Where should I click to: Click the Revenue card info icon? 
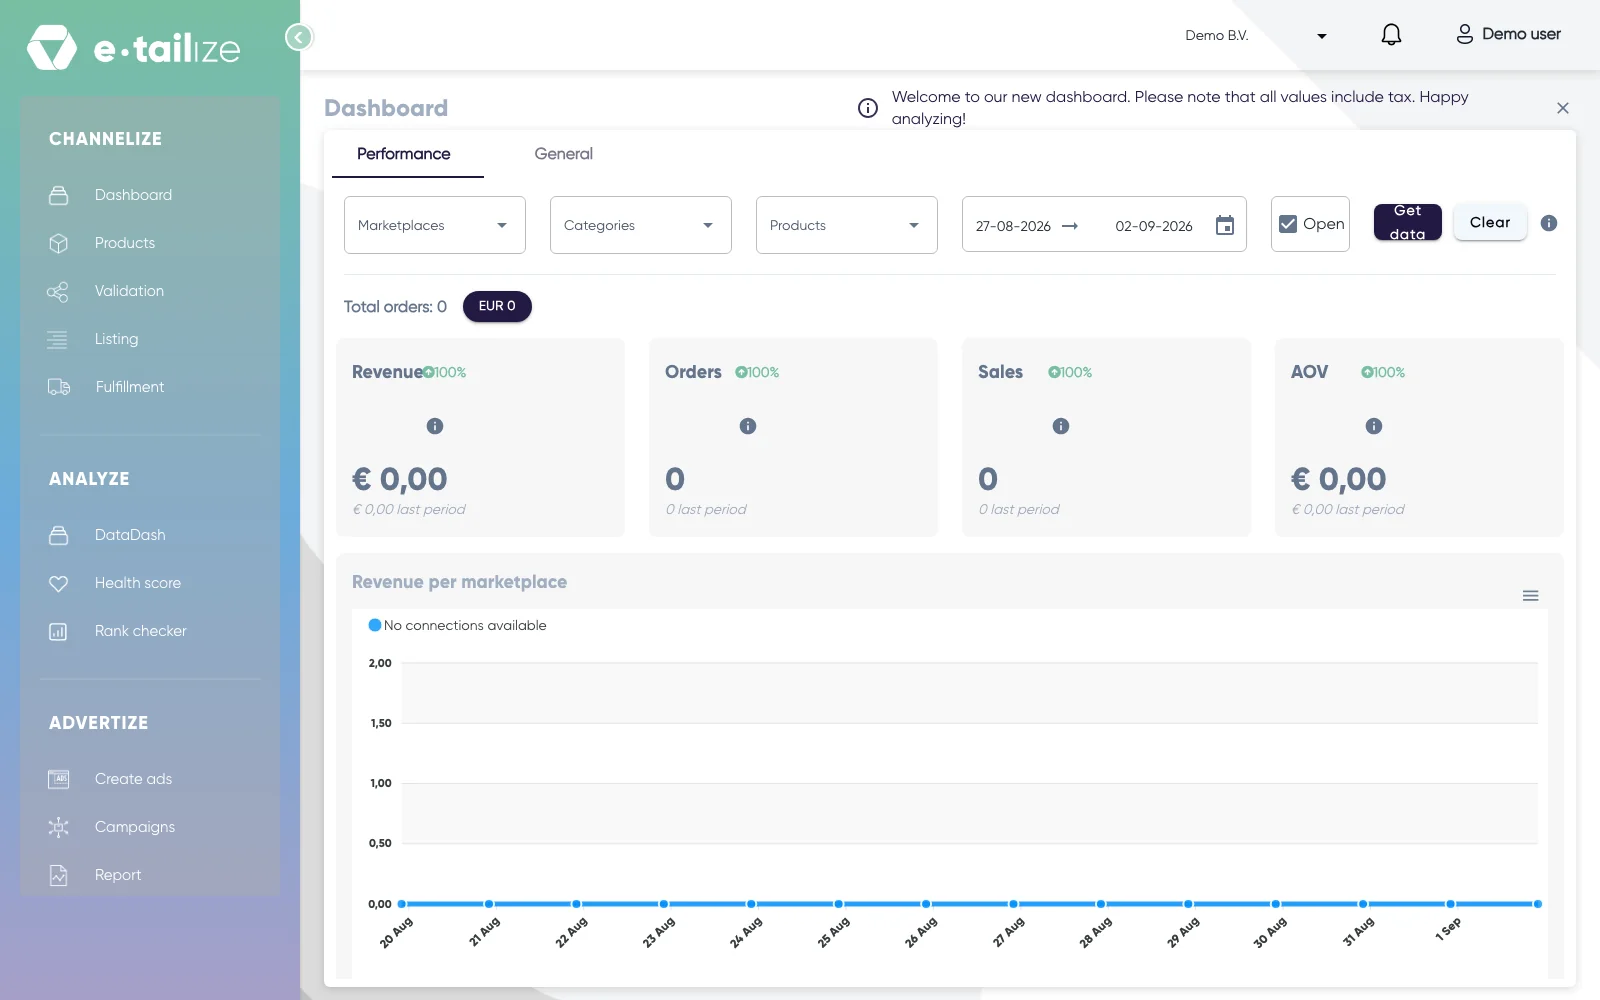pyautogui.click(x=435, y=426)
